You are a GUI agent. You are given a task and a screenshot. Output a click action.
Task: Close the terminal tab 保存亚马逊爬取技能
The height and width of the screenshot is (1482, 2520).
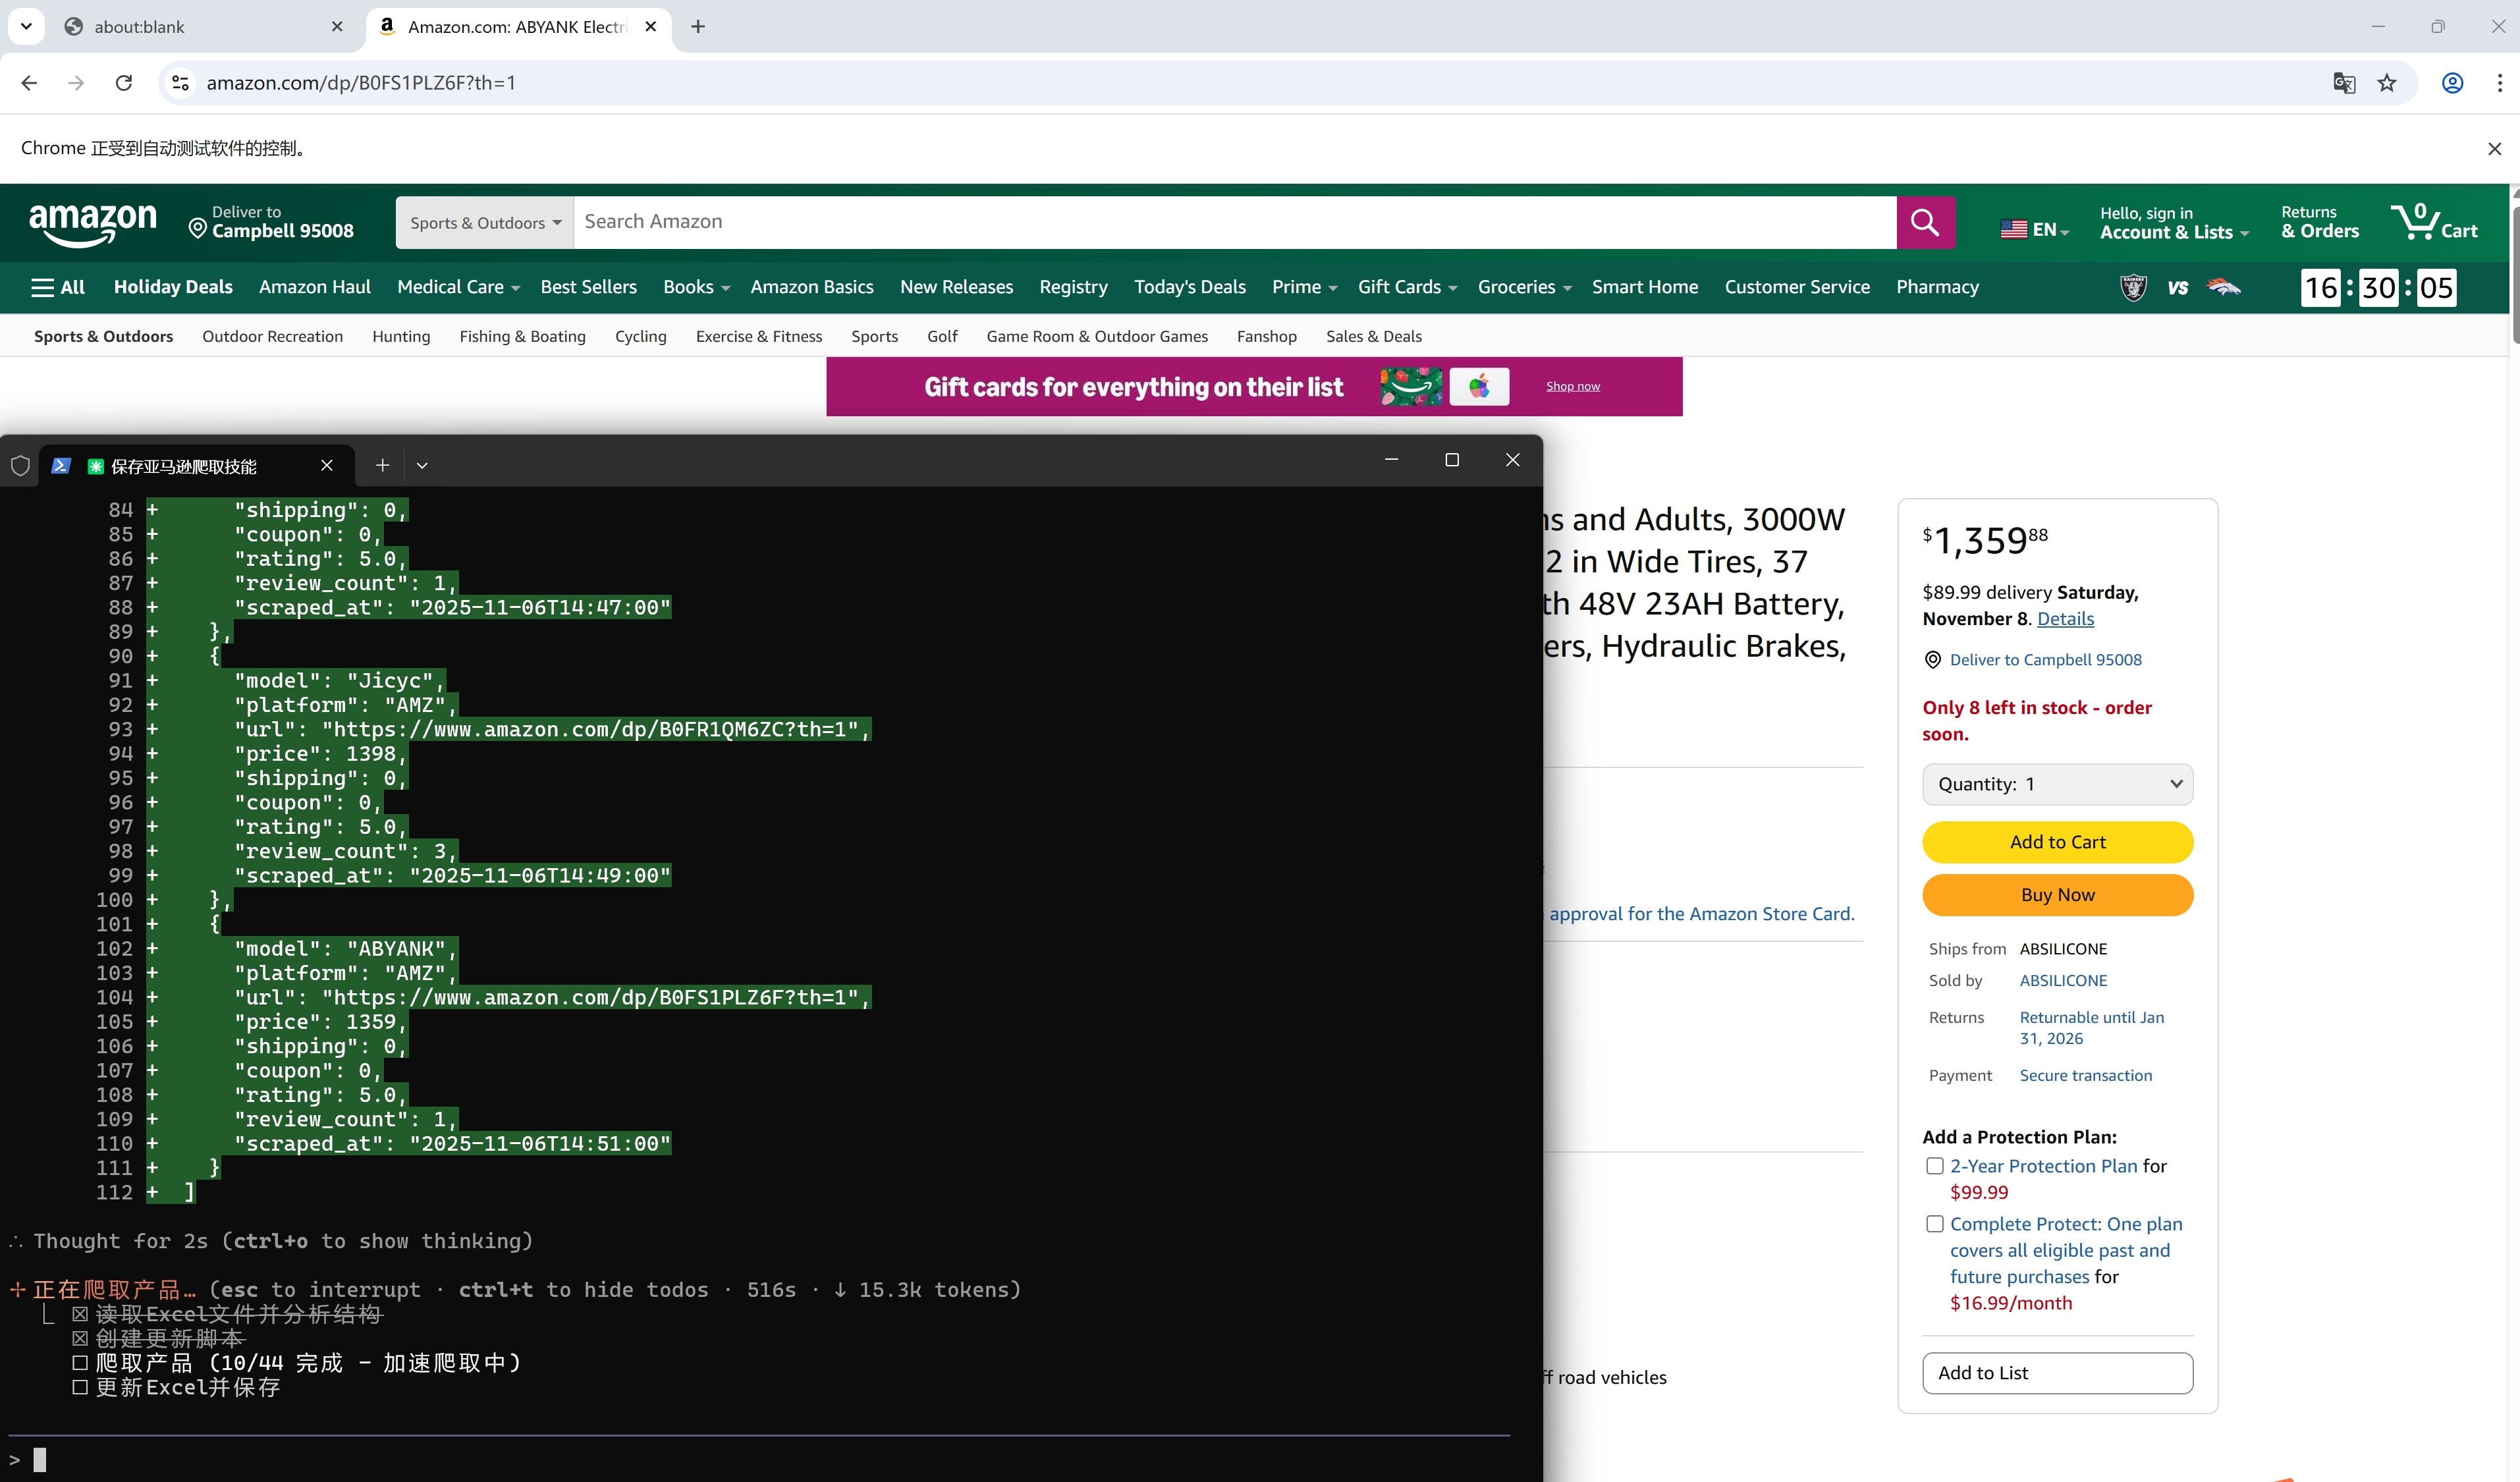tap(326, 465)
